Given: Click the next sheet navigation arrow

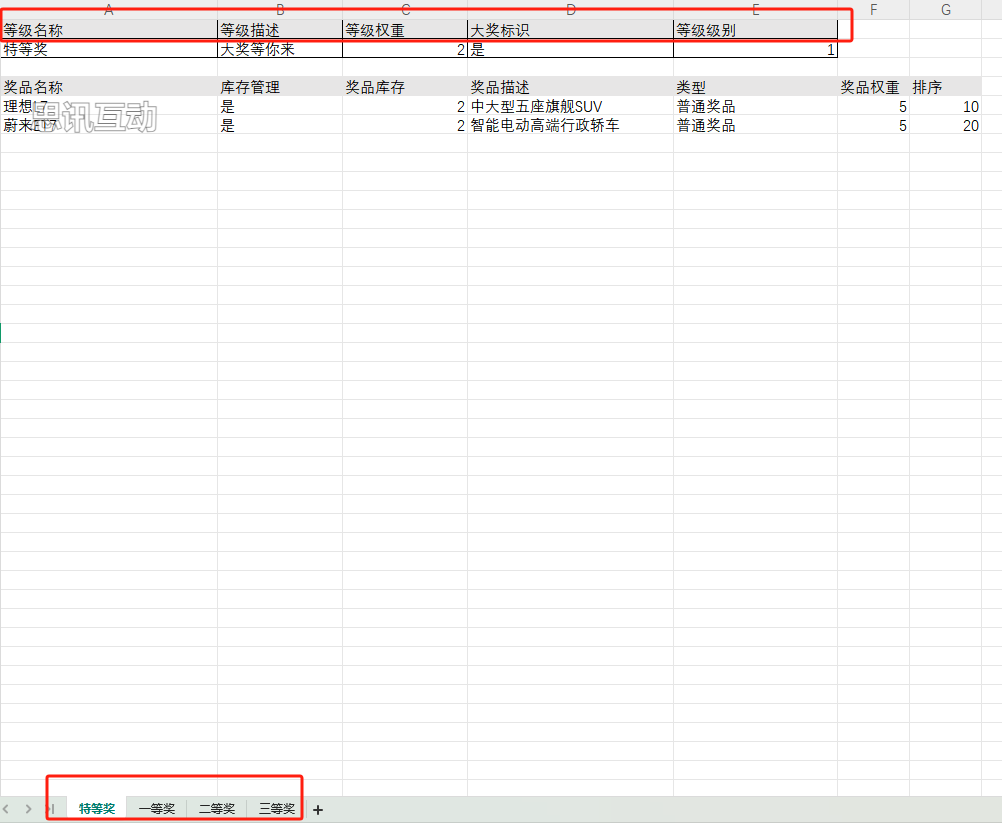Looking at the screenshot, I should tap(28, 809).
